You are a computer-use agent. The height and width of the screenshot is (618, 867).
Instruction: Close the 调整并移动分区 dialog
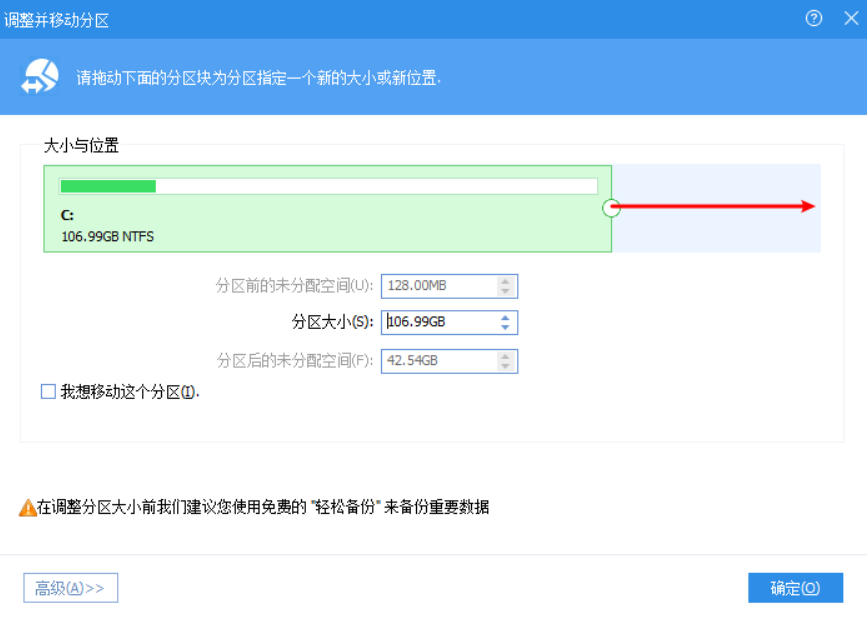[851, 18]
